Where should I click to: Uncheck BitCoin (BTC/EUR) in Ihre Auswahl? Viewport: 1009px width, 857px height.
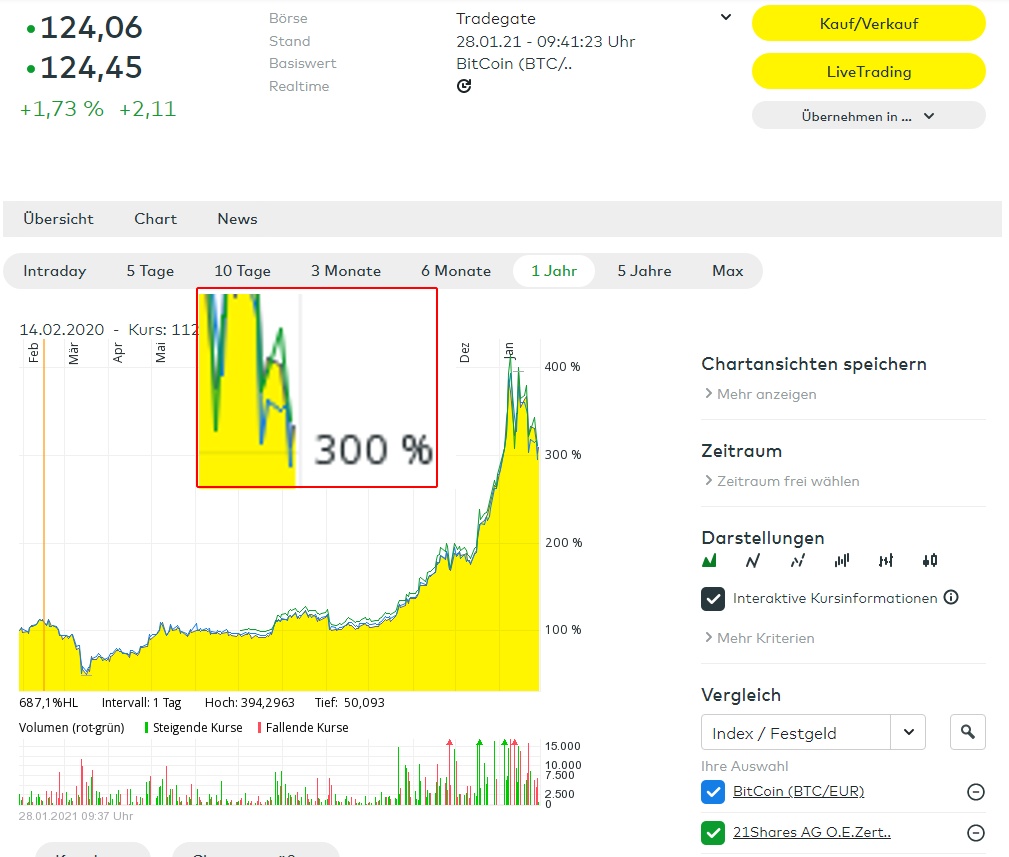(712, 791)
